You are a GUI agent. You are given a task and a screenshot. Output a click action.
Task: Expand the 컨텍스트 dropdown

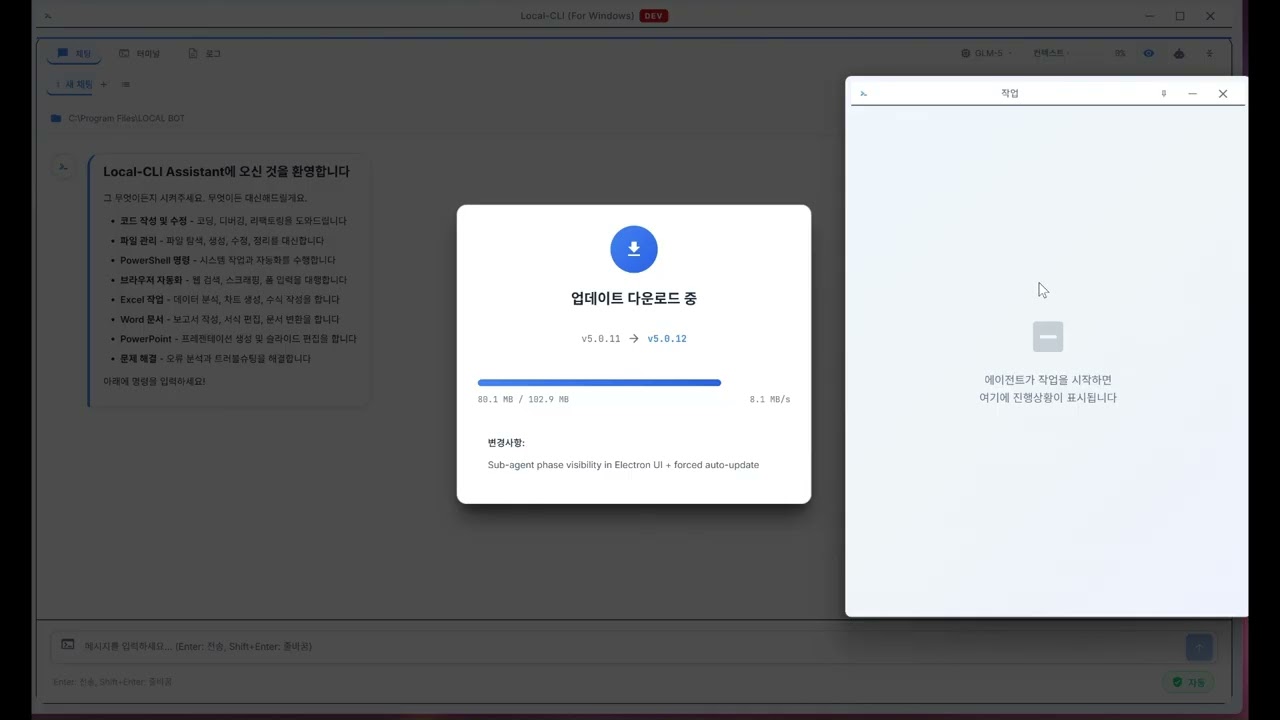pos(1051,53)
